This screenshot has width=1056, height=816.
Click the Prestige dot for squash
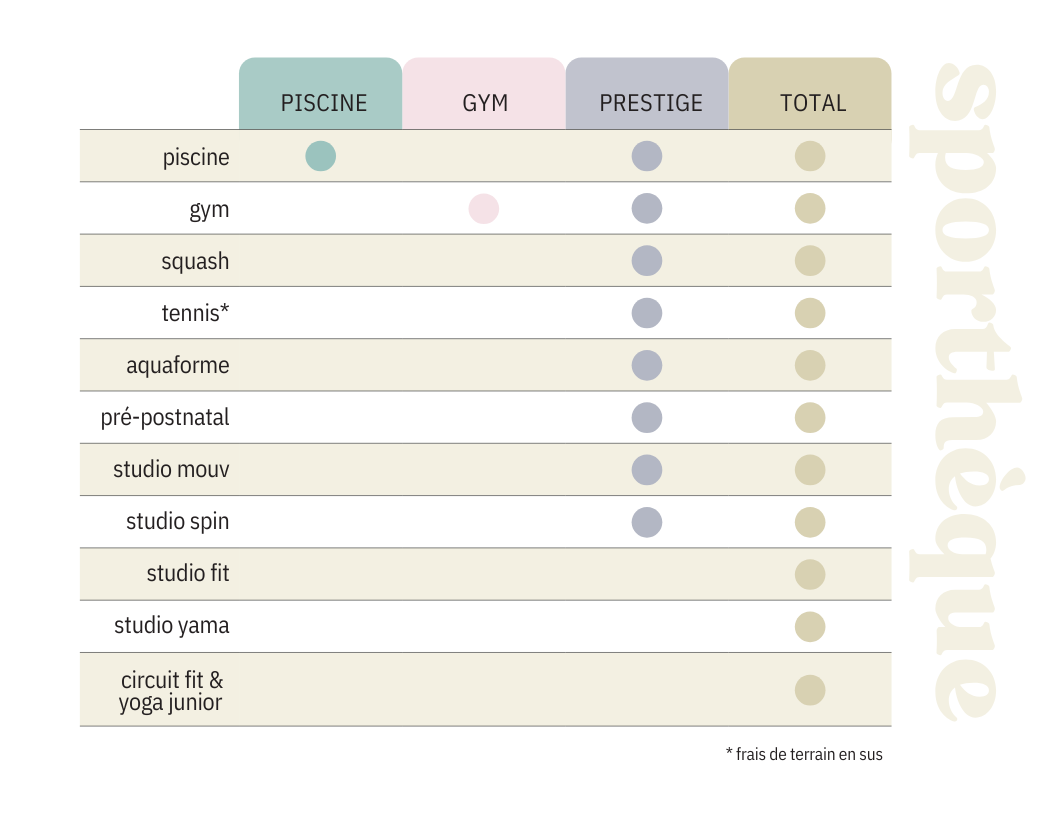[x=647, y=261]
